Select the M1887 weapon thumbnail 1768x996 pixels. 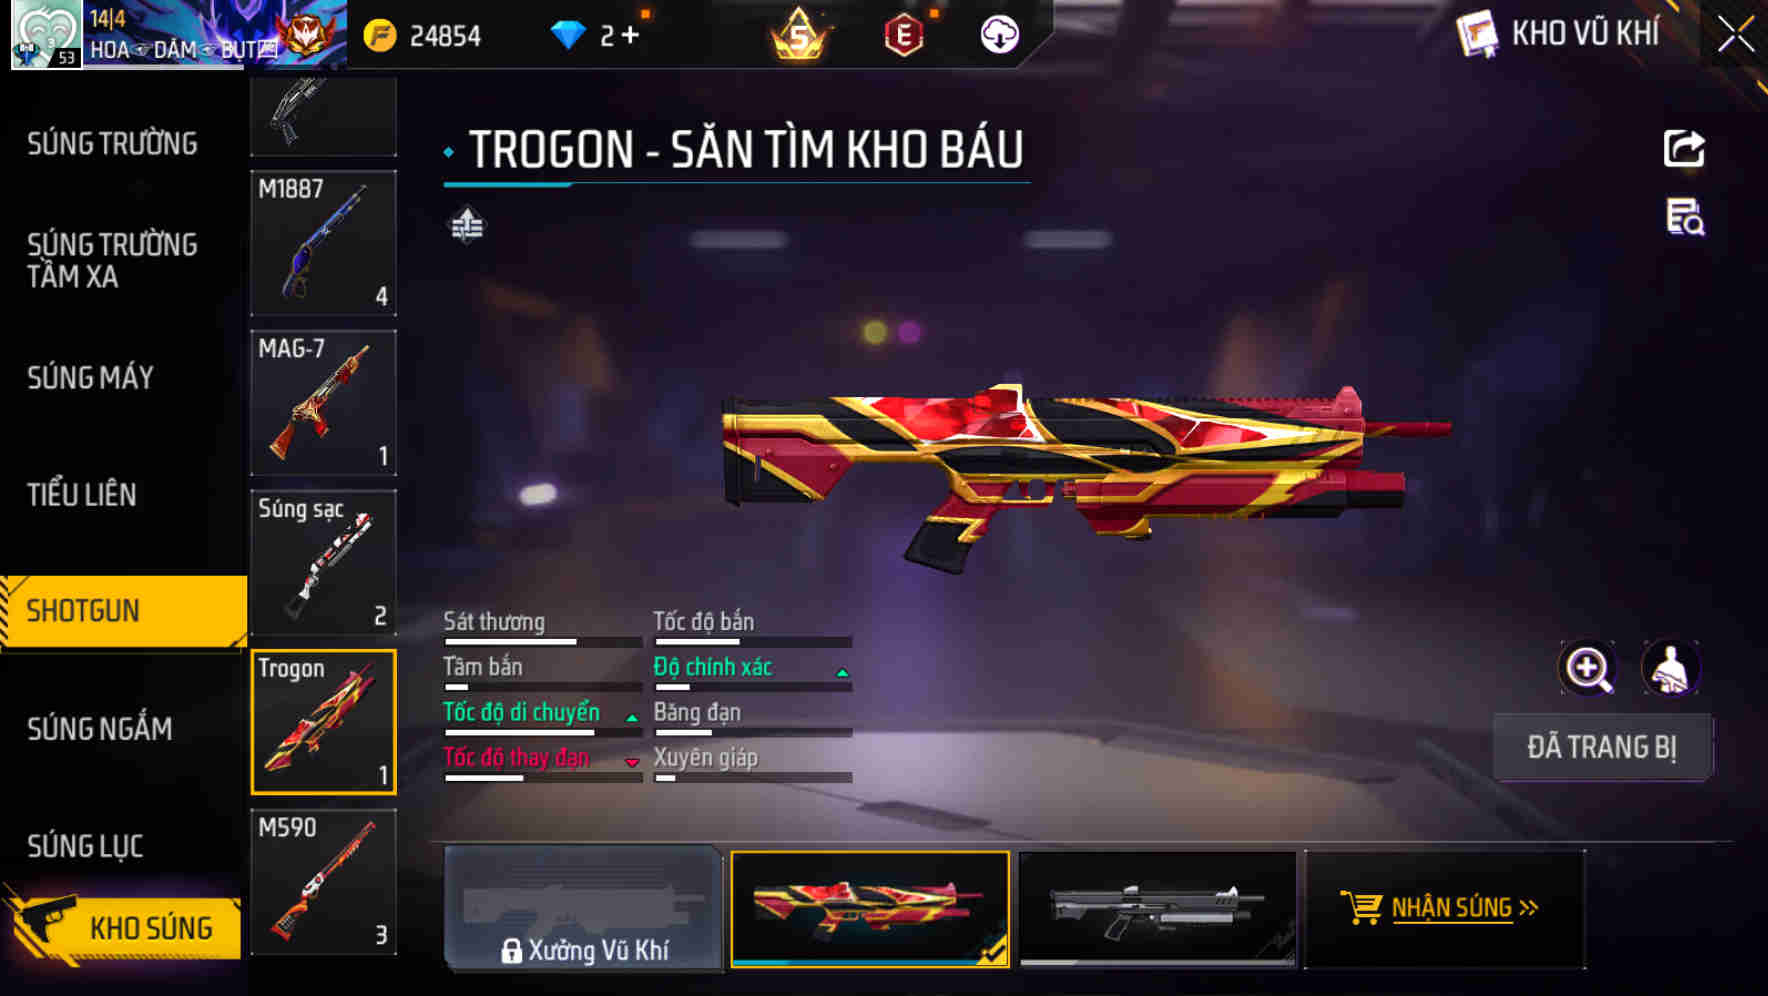click(x=323, y=243)
